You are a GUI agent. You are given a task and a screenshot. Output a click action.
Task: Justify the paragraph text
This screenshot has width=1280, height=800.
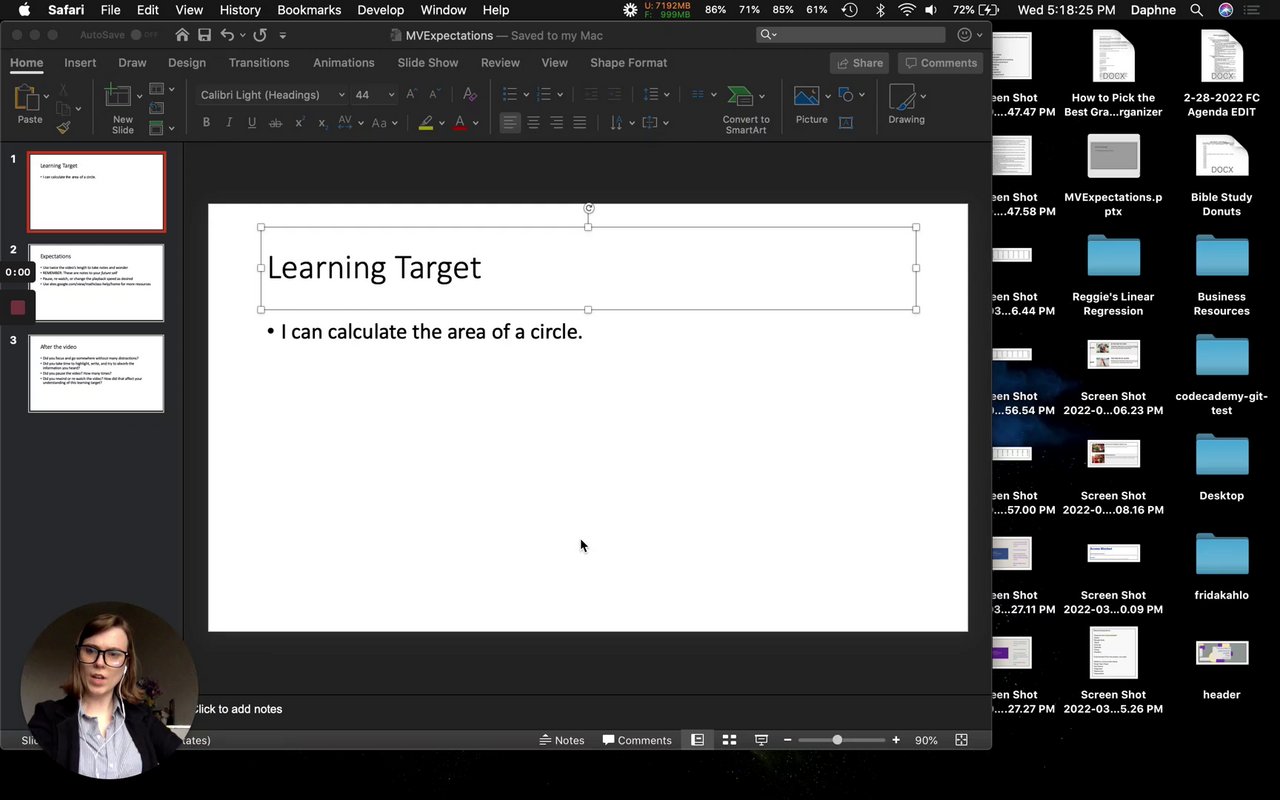[x=579, y=123]
